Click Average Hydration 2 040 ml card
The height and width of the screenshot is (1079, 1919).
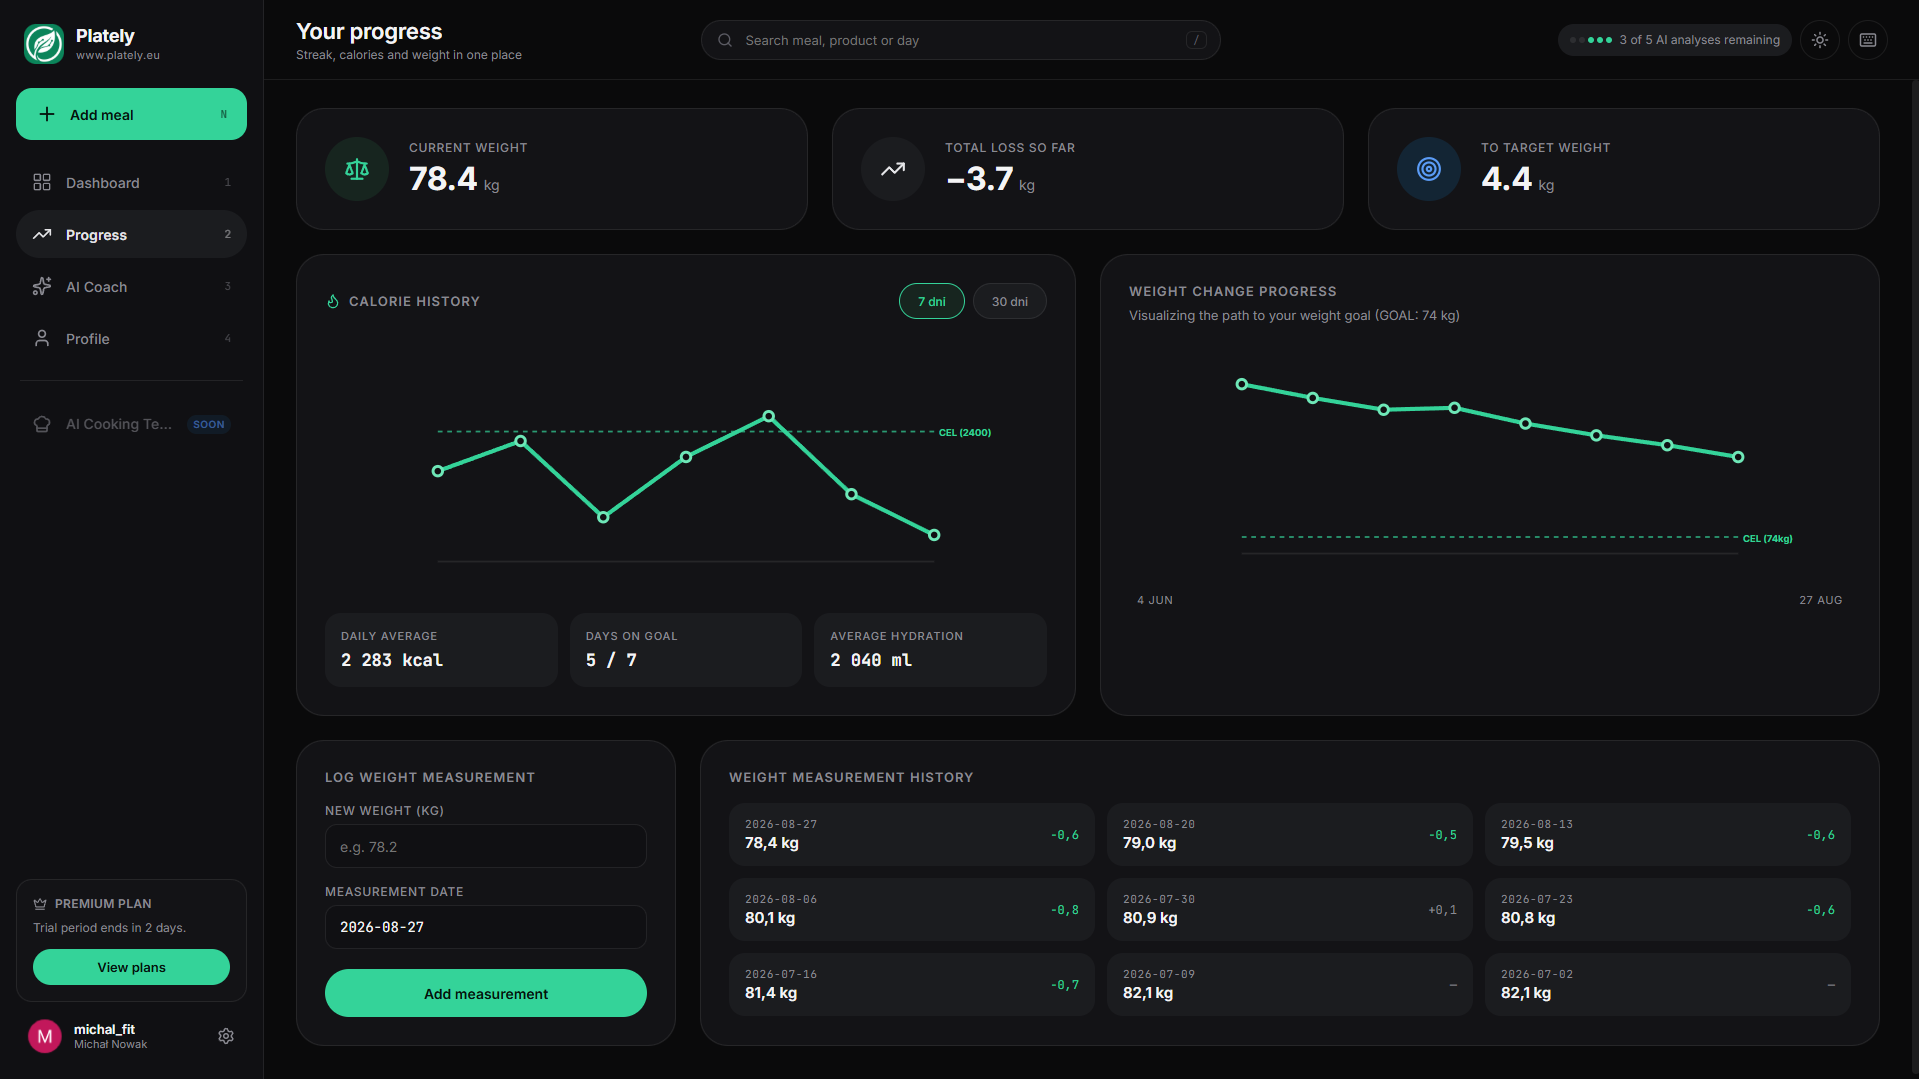[x=931, y=650]
